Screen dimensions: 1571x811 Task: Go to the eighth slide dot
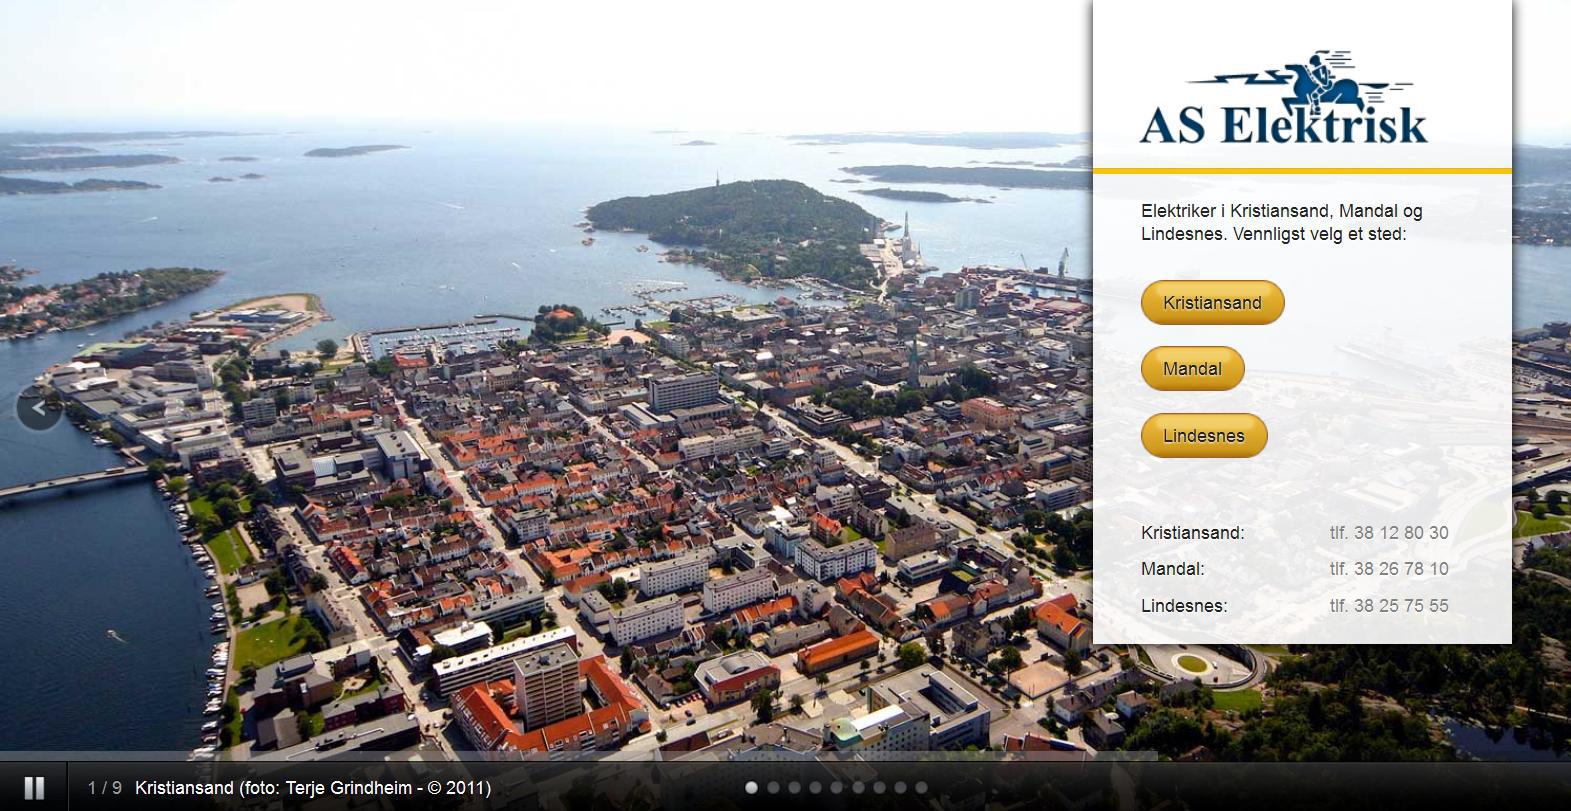900,788
